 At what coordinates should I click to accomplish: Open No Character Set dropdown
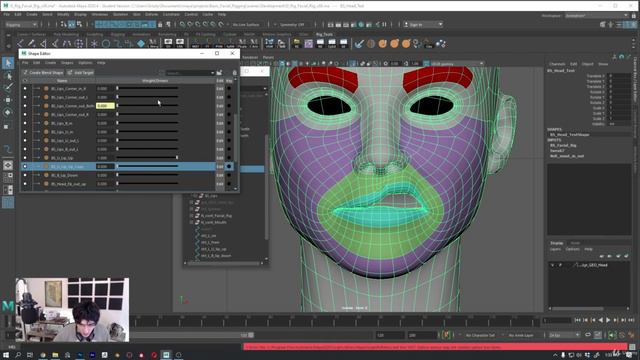tap(480, 335)
